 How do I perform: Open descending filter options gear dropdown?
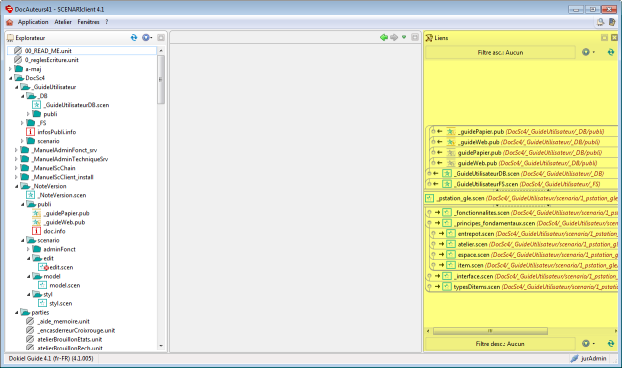[x=588, y=343]
